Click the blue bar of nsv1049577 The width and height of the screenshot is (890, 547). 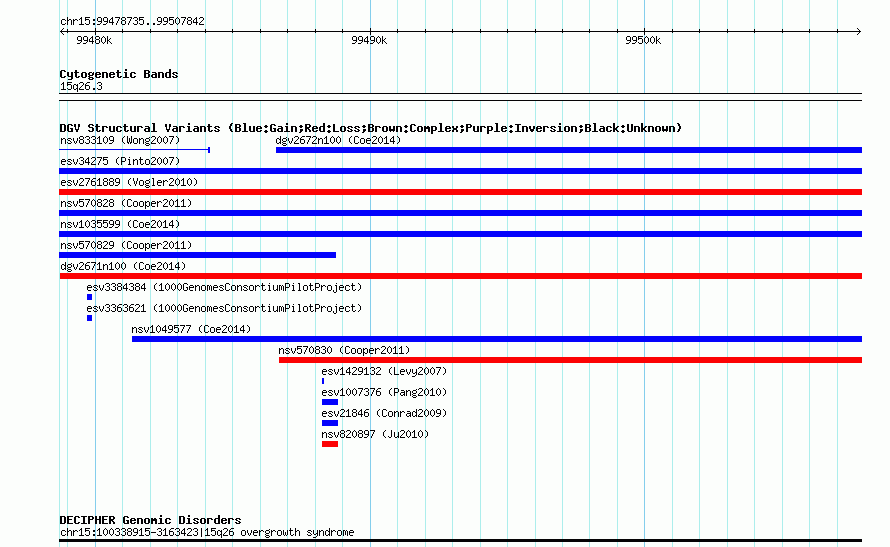coord(497,339)
